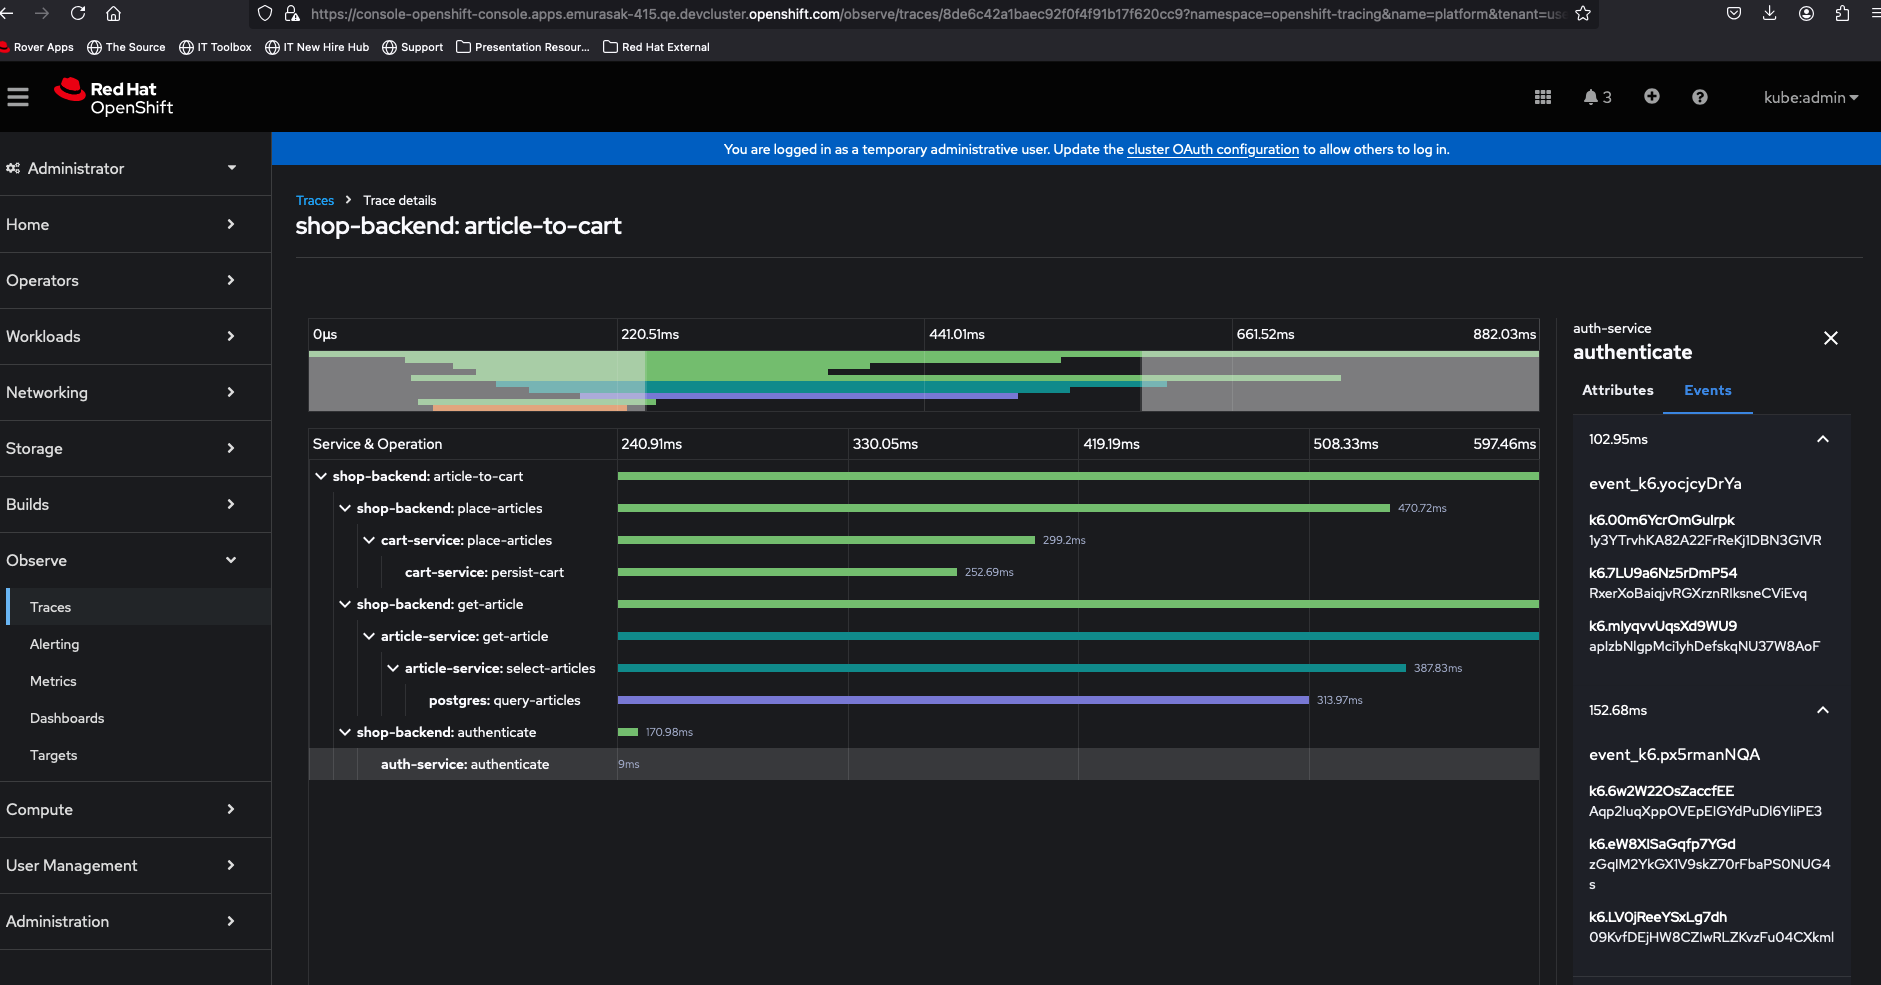Image resolution: width=1881 pixels, height=985 pixels.
Task: Collapse the 152.68ms event section
Action: click(1823, 710)
